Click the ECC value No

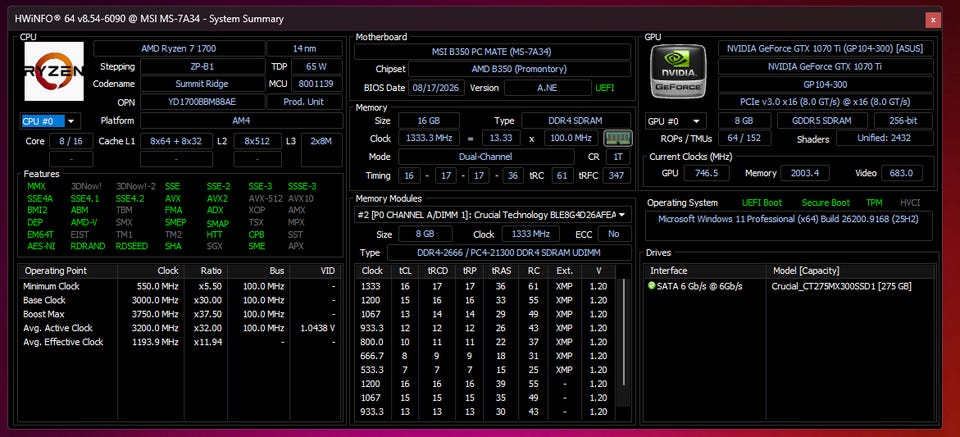614,234
